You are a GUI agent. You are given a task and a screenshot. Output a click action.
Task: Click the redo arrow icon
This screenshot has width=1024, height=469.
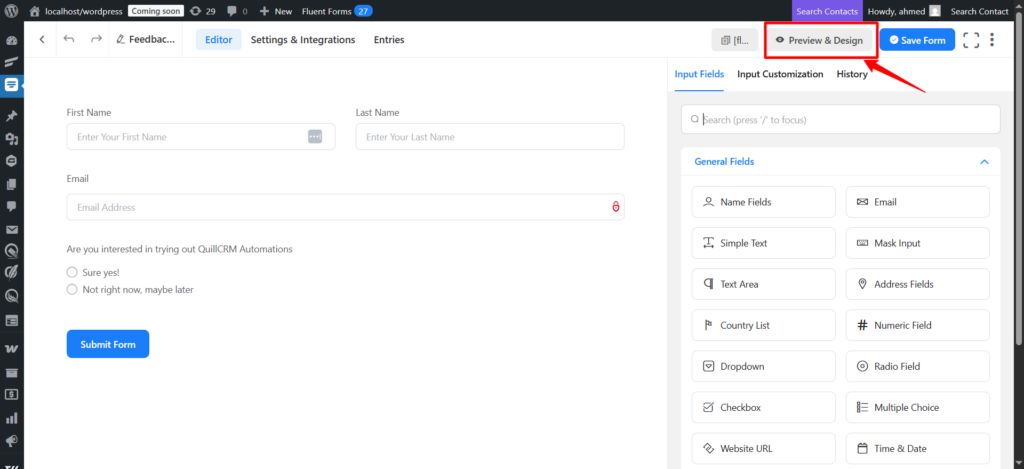pos(96,40)
